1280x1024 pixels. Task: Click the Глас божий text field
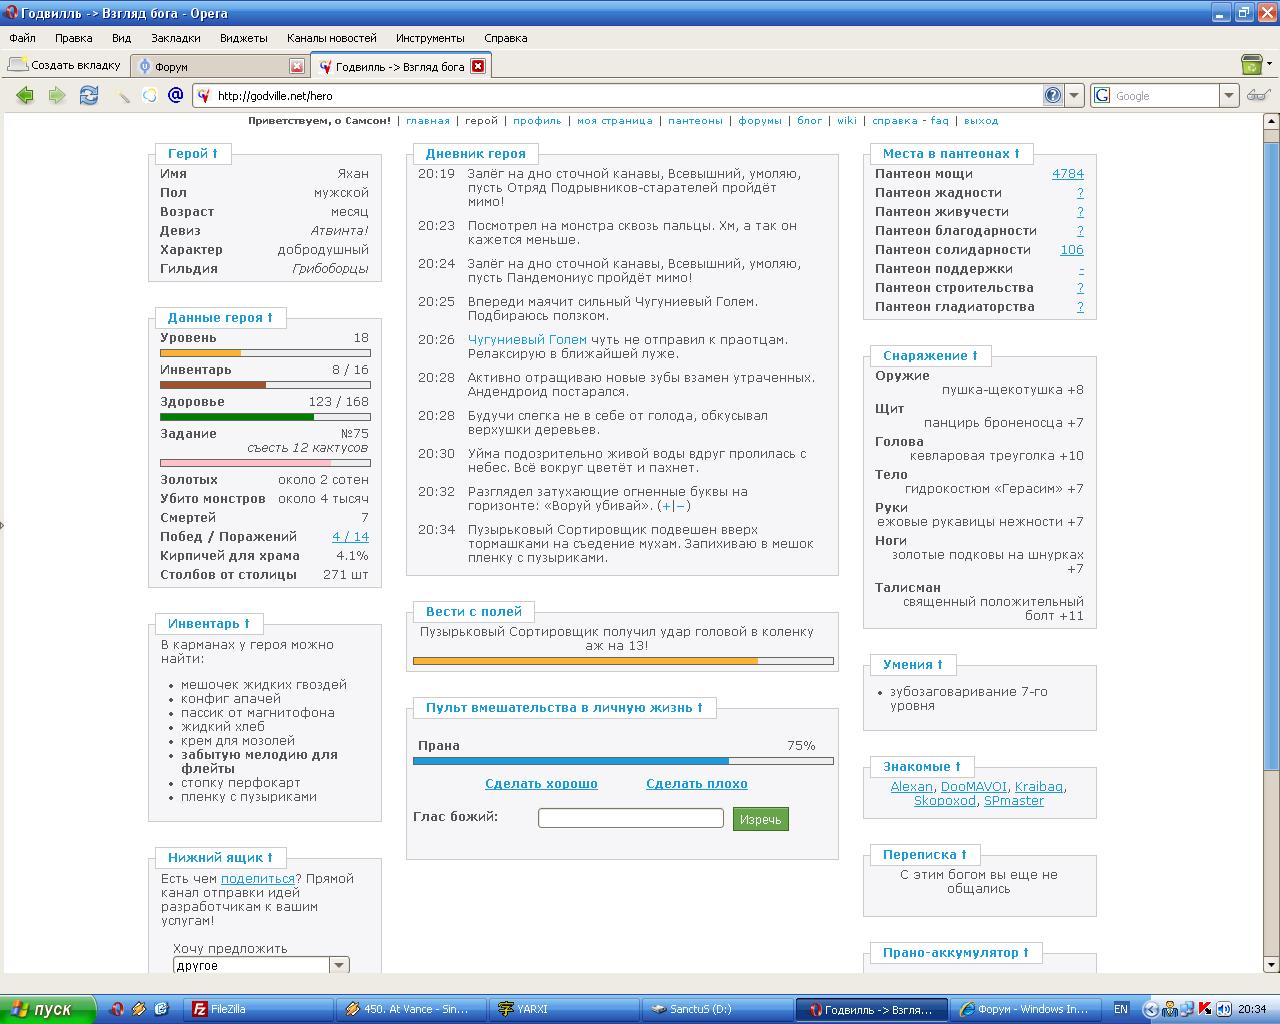pyautogui.click(x=630, y=818)
